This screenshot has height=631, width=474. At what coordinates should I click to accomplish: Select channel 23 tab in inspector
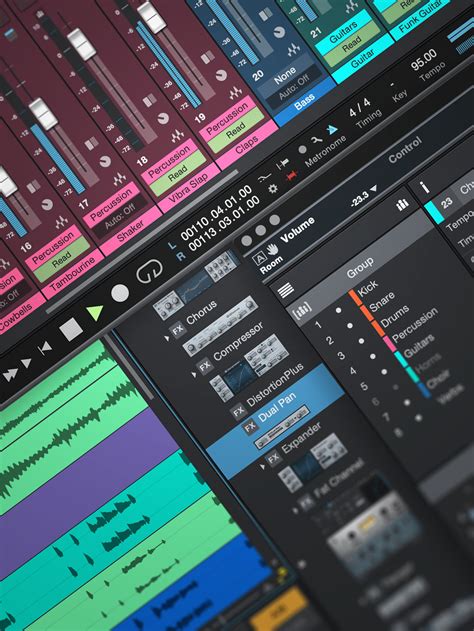point(446,202)
